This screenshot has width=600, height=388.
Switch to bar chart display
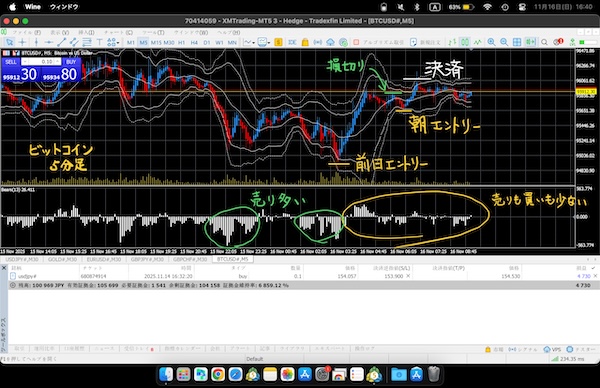coord(452,42)
